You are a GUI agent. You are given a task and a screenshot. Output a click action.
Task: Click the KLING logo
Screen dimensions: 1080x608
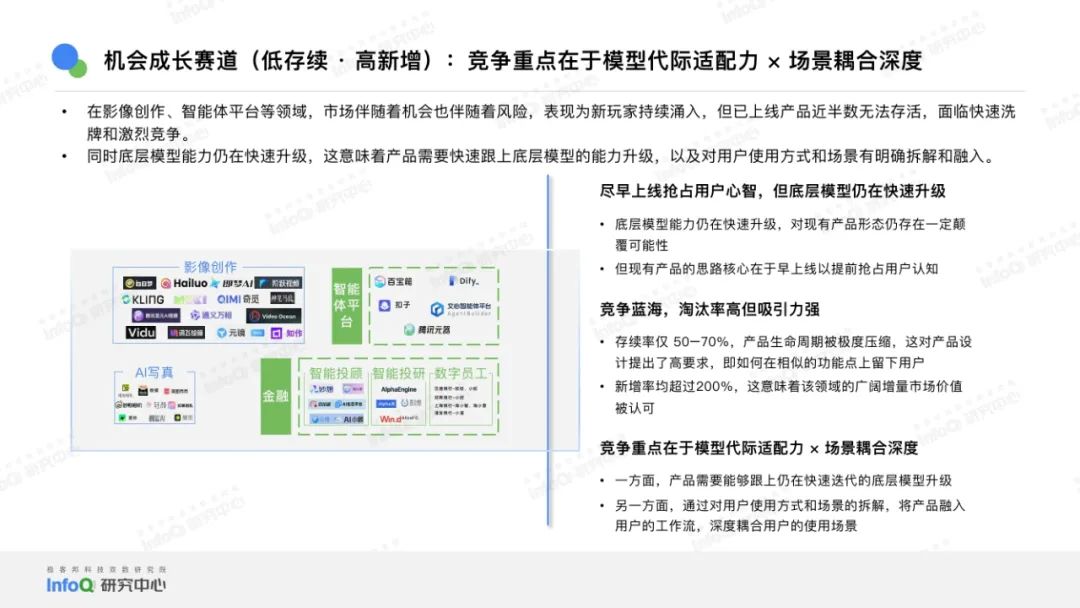pos(143,300)
